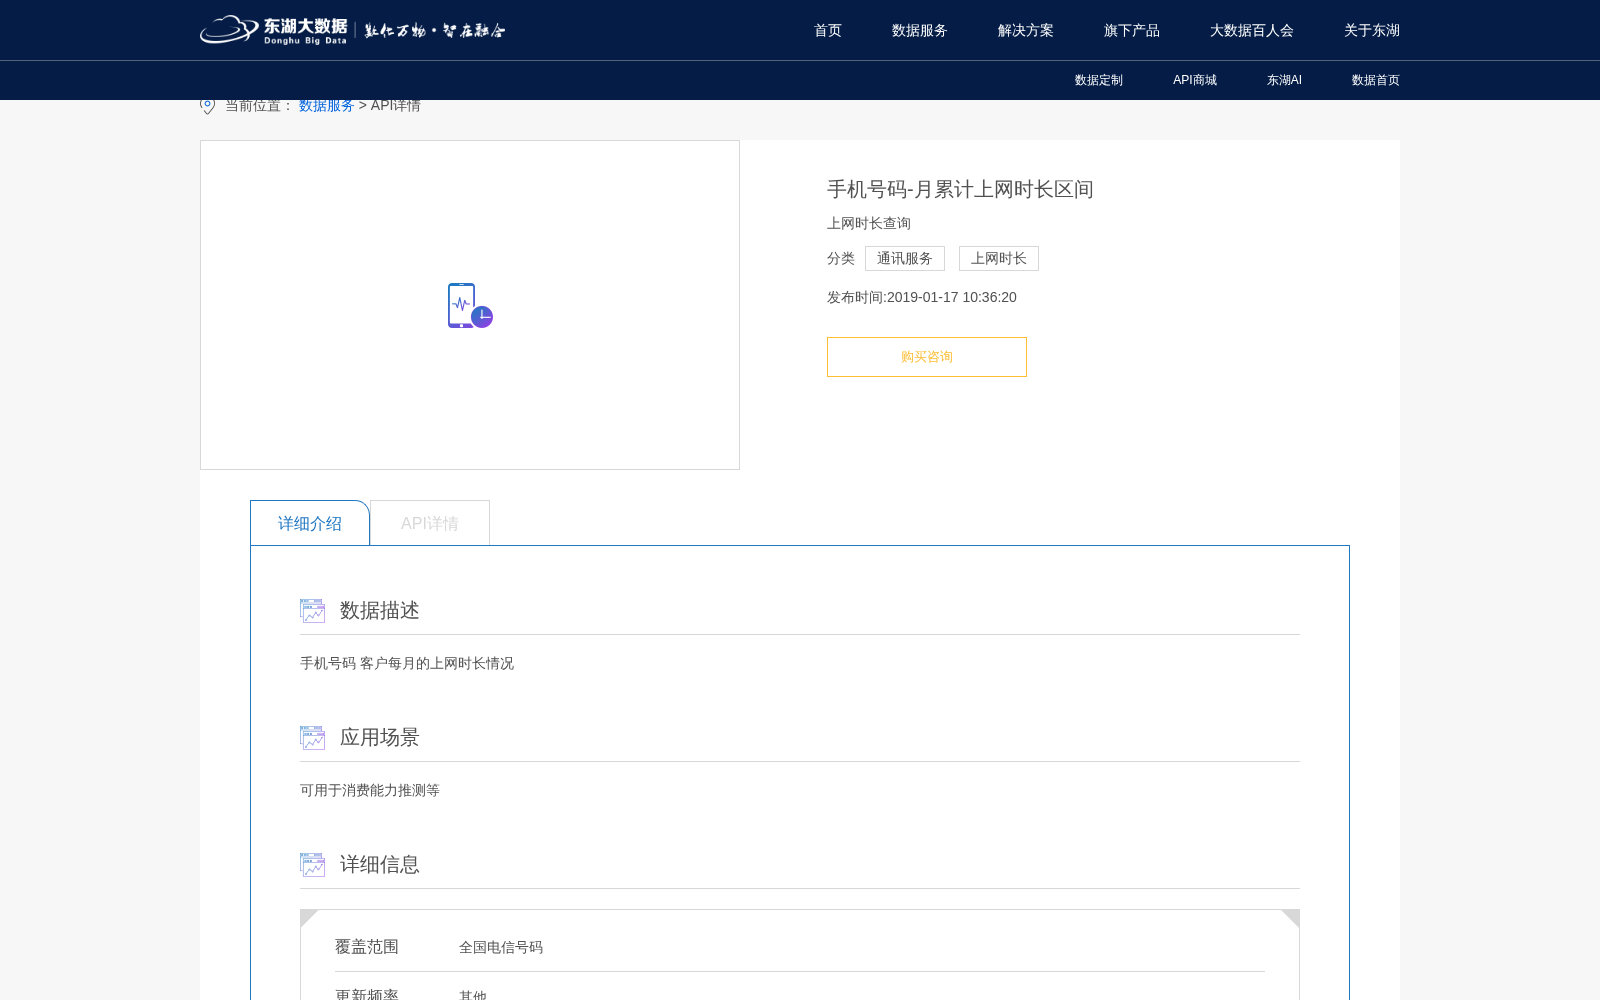Click the 覆盖范围 row label
This screenshot has height=1000, width=1600.
click(x=367, y=947)
